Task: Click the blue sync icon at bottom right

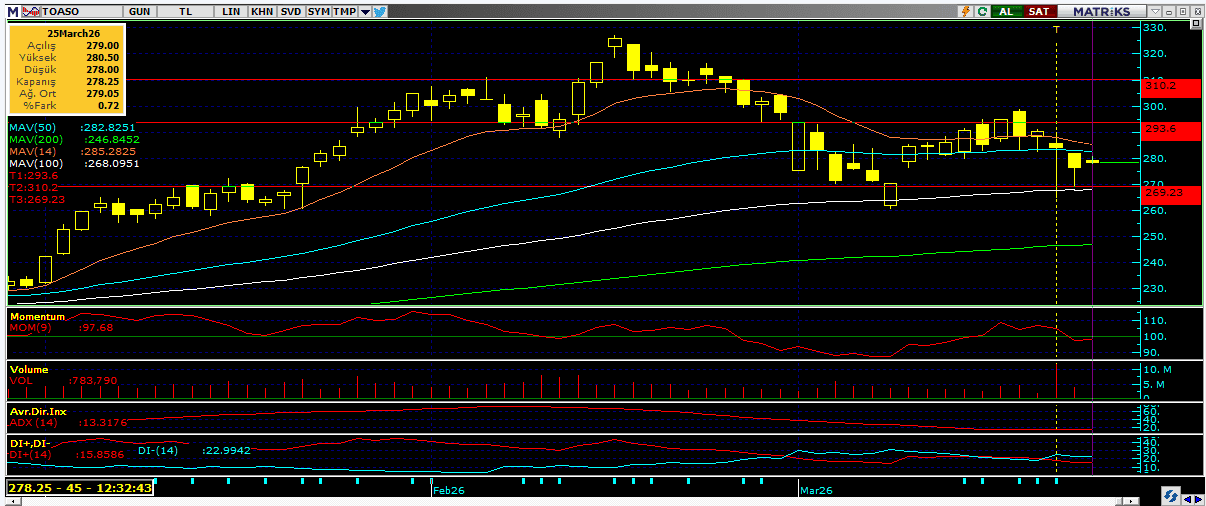Action: pyautogui.click(x=1169, y=496)
